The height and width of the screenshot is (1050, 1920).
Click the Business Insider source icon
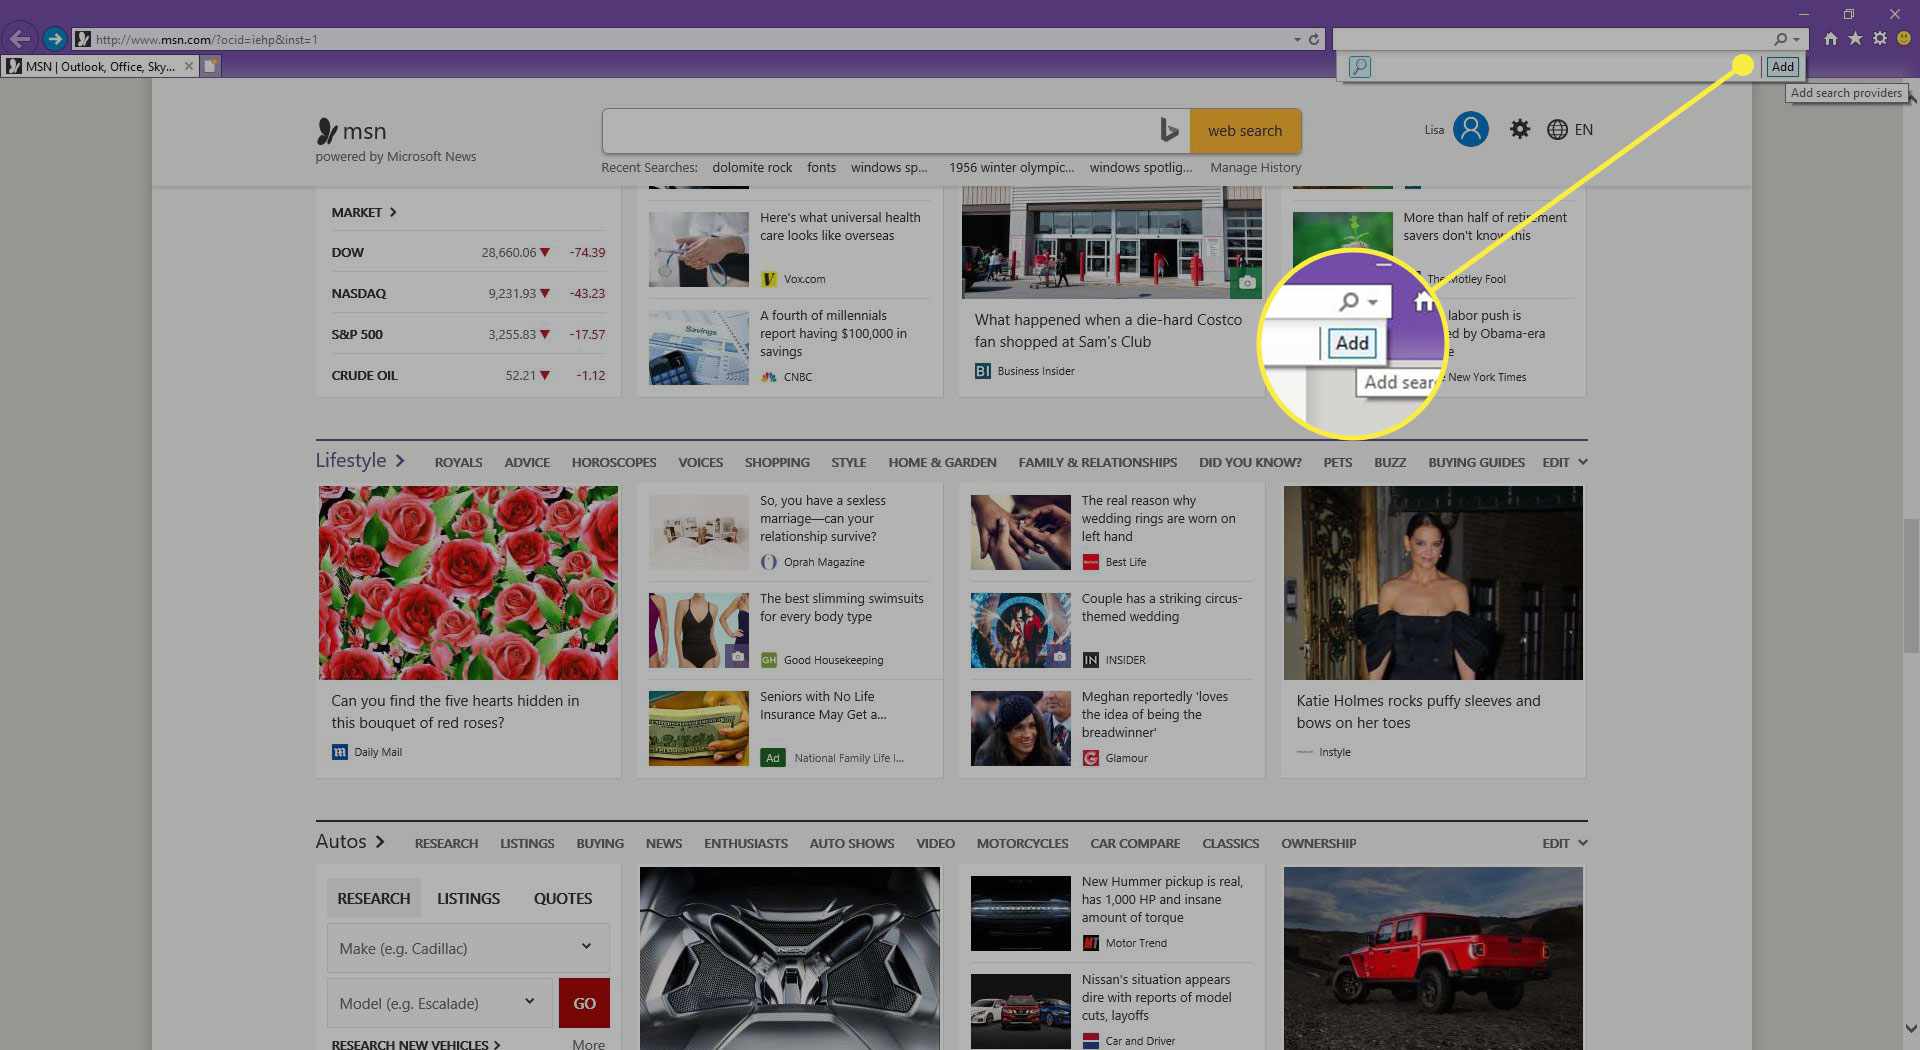point(983,371)
